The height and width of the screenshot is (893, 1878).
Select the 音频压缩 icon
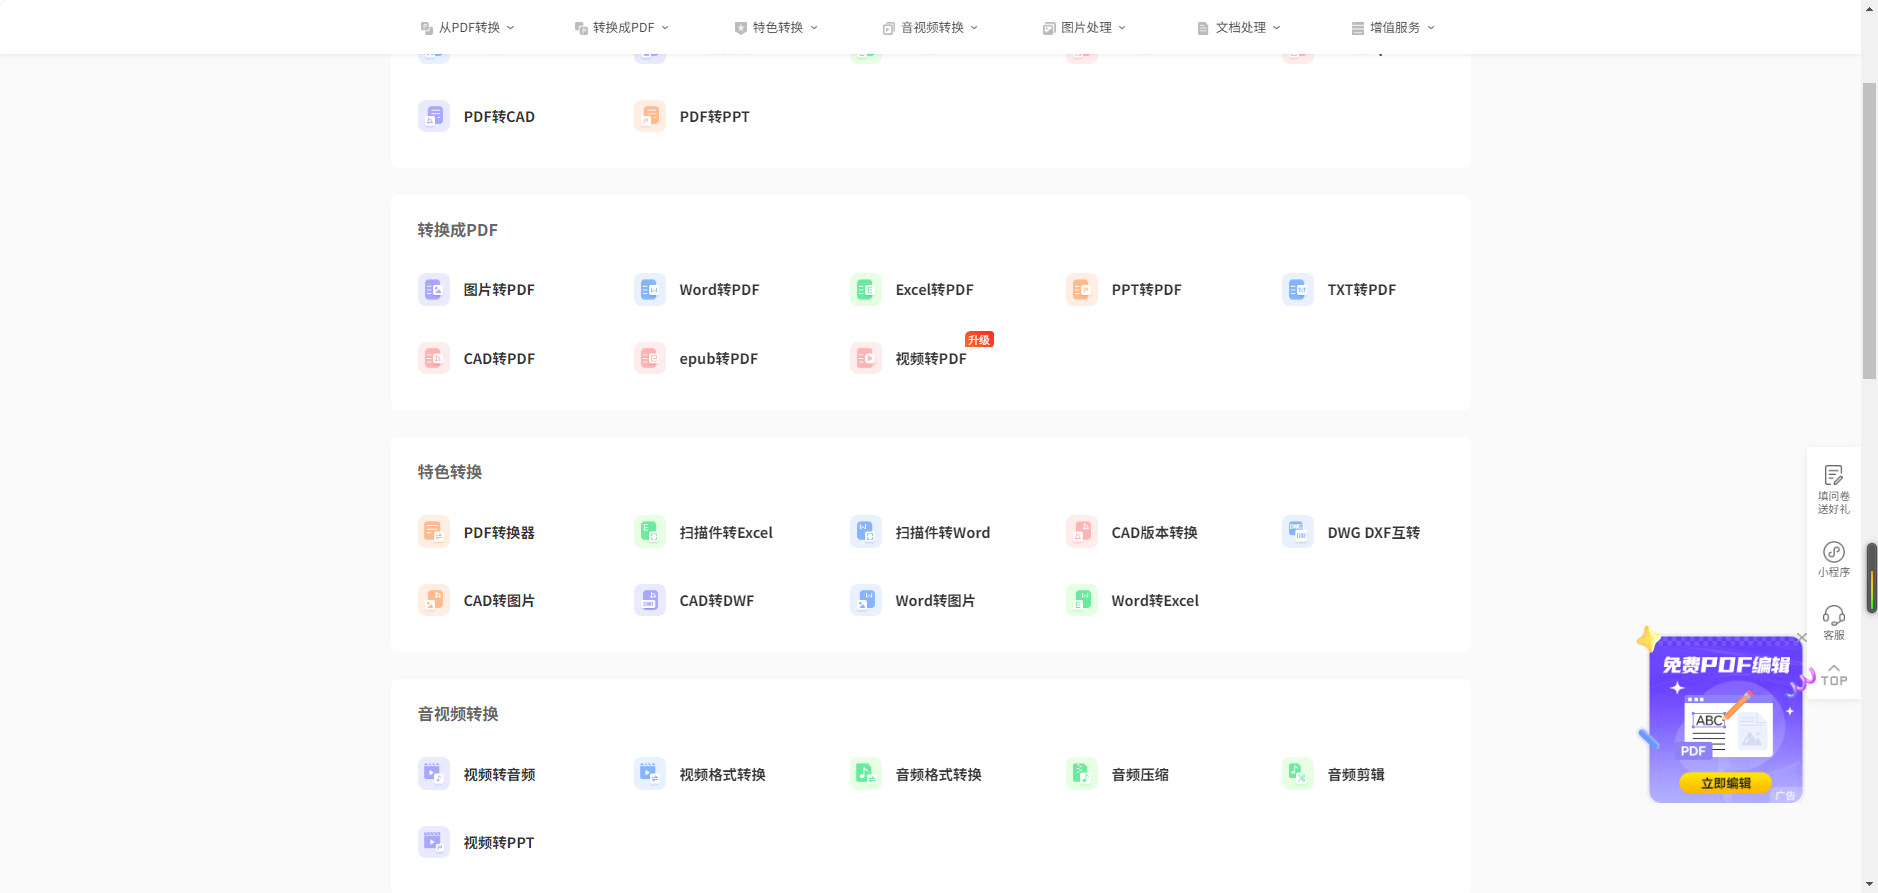click(x=1081, y=774)
